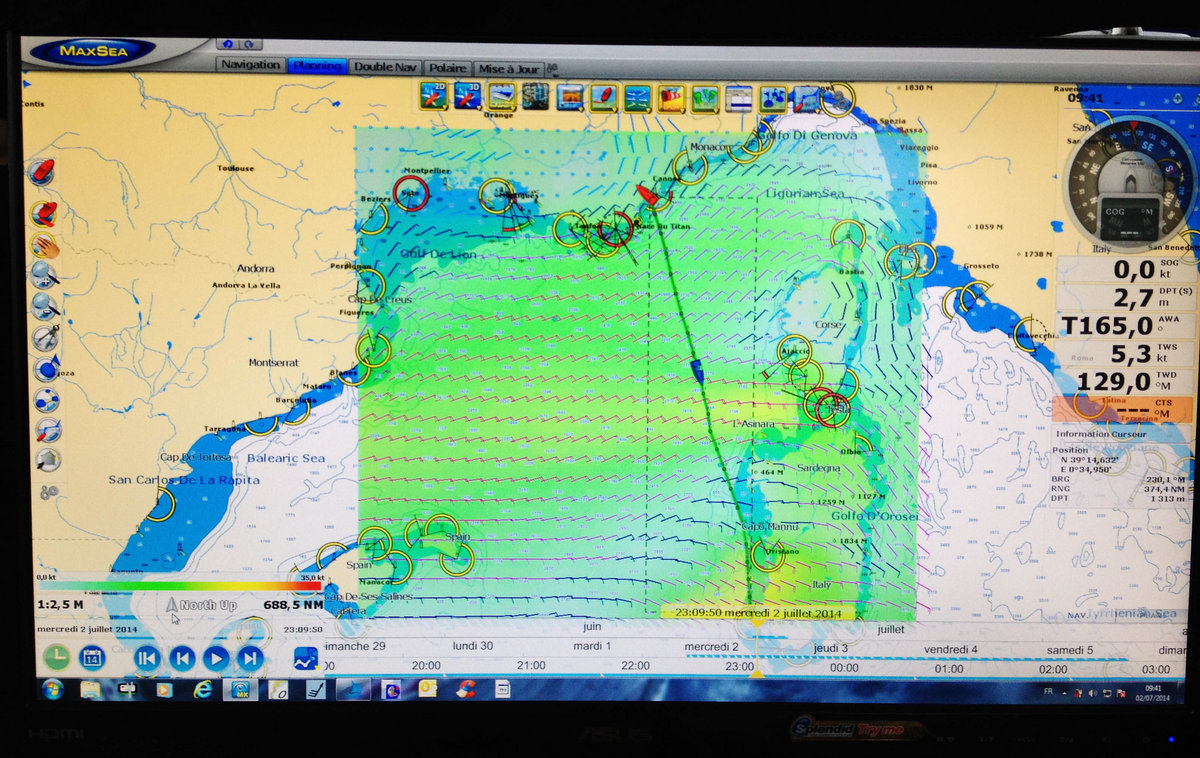Center chart on the red boat tool
The height and width of the screenshot is (758, 1200).
click(x=42, y=171)
